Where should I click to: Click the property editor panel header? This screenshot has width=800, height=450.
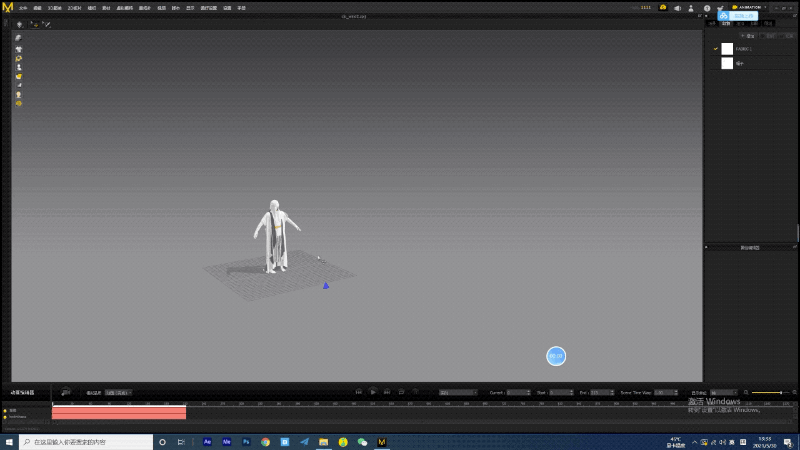point(750,247)
